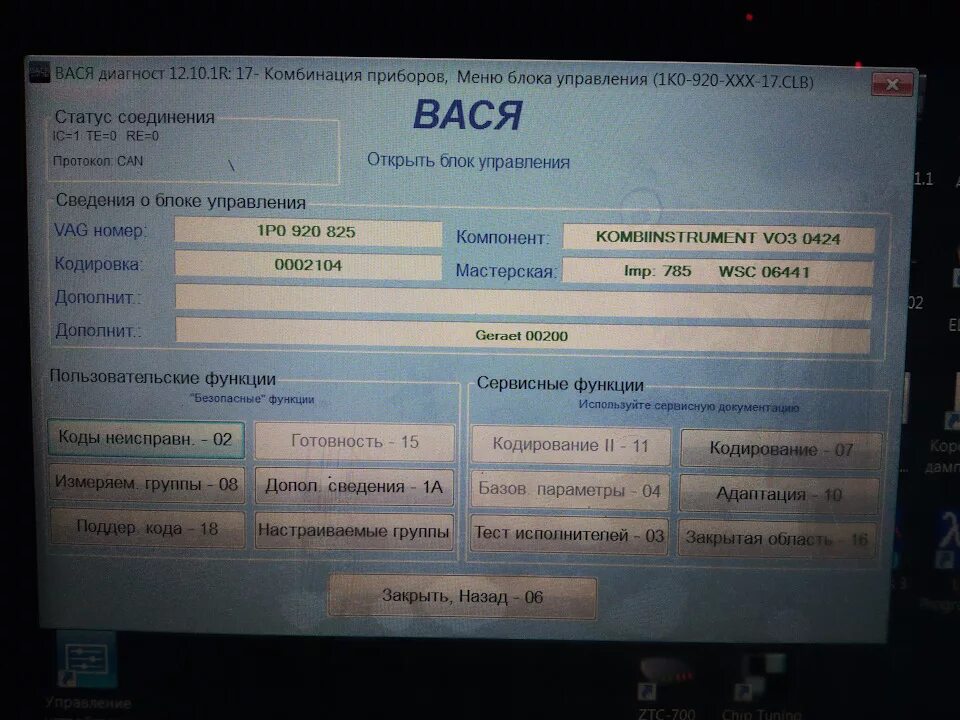960x720 pixels.
Task: Open Измеряем. группы - 08
Action: [147, 484]
